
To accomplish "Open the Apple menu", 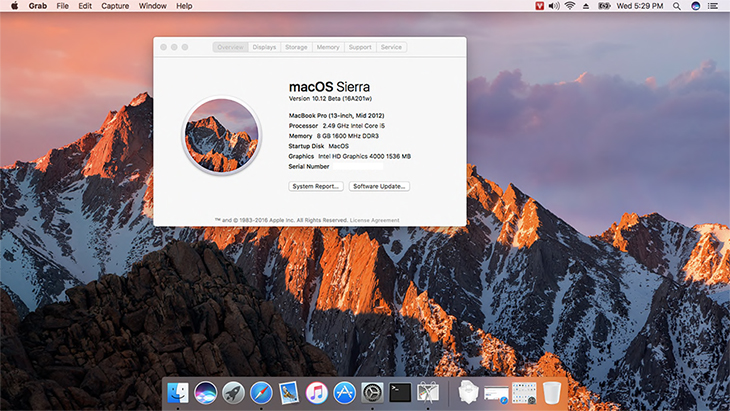I will pyautogui.click(x=14, y=6).
